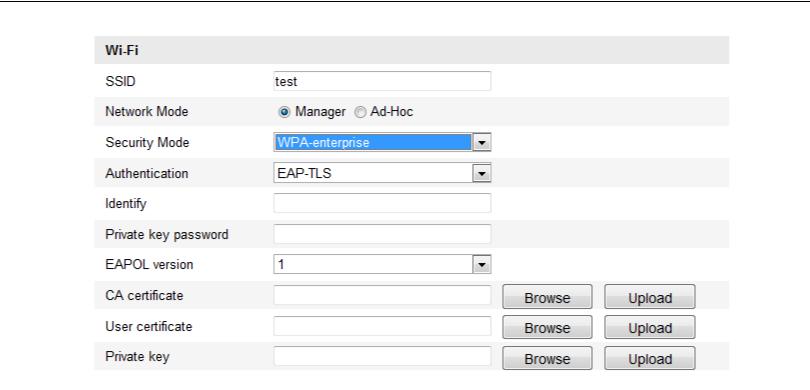Click the CA certificate path field
This screenshot has width=810, height=390.
tap(382, 295)
